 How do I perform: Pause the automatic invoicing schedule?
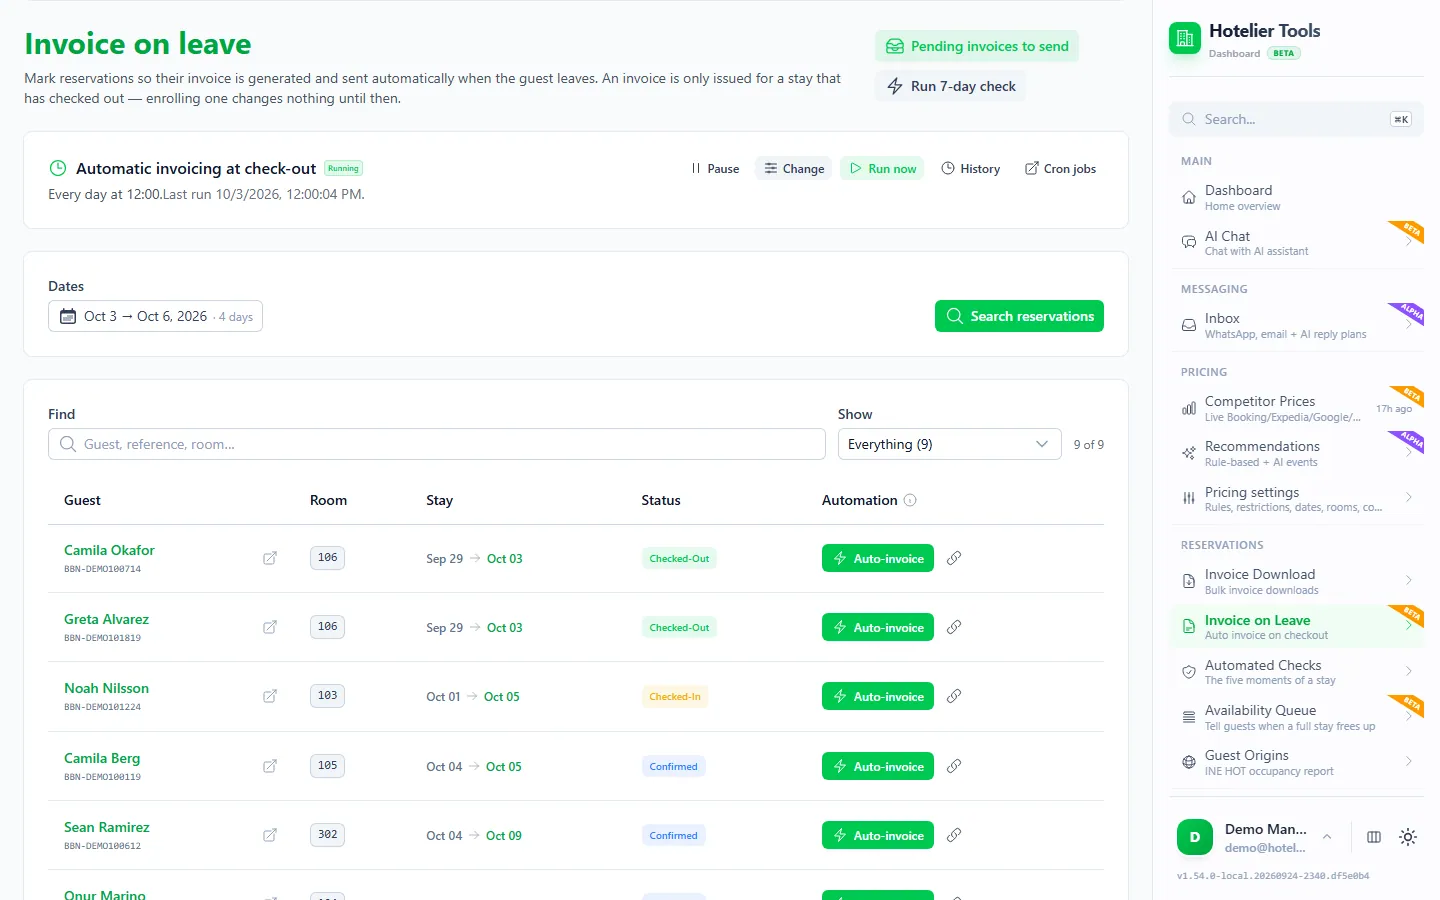click(x=715, y=169)
